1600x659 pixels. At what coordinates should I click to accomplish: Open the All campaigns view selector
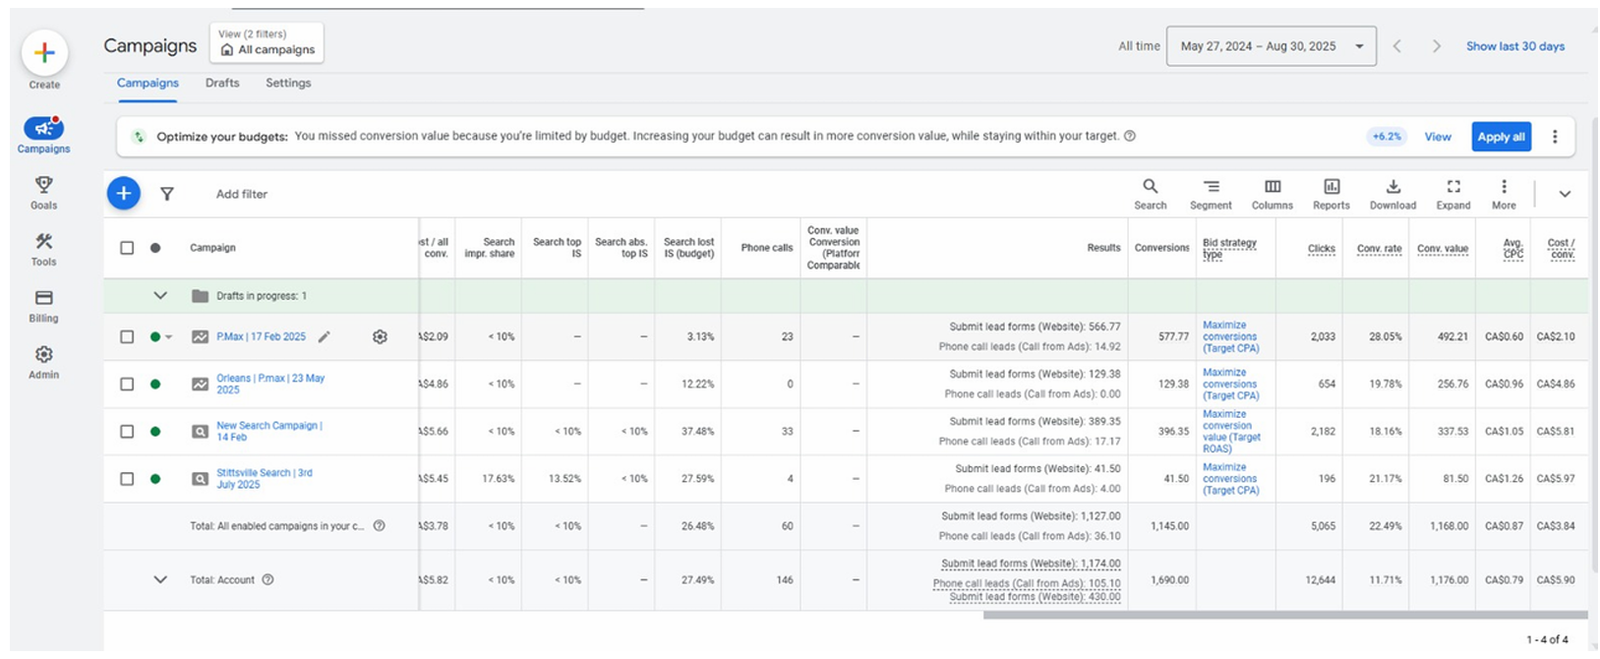pyautogui.click(x=267, y=43)
